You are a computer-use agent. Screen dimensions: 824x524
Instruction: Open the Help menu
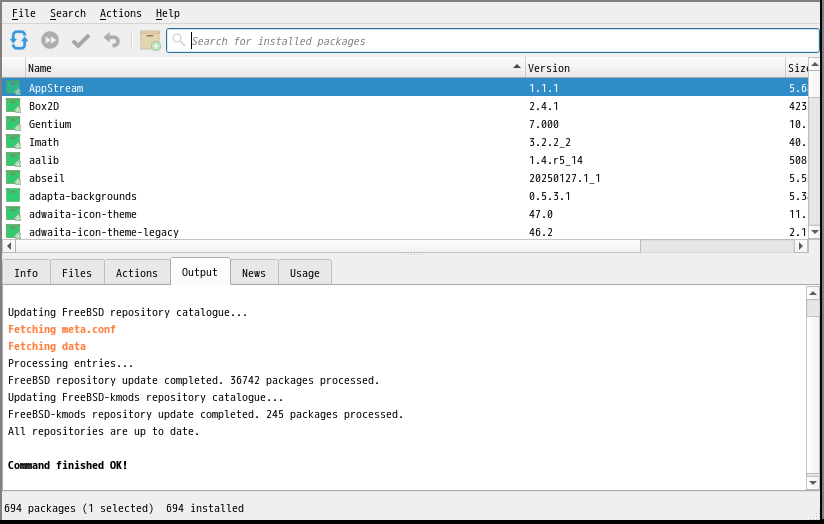(x=168, y=13)
